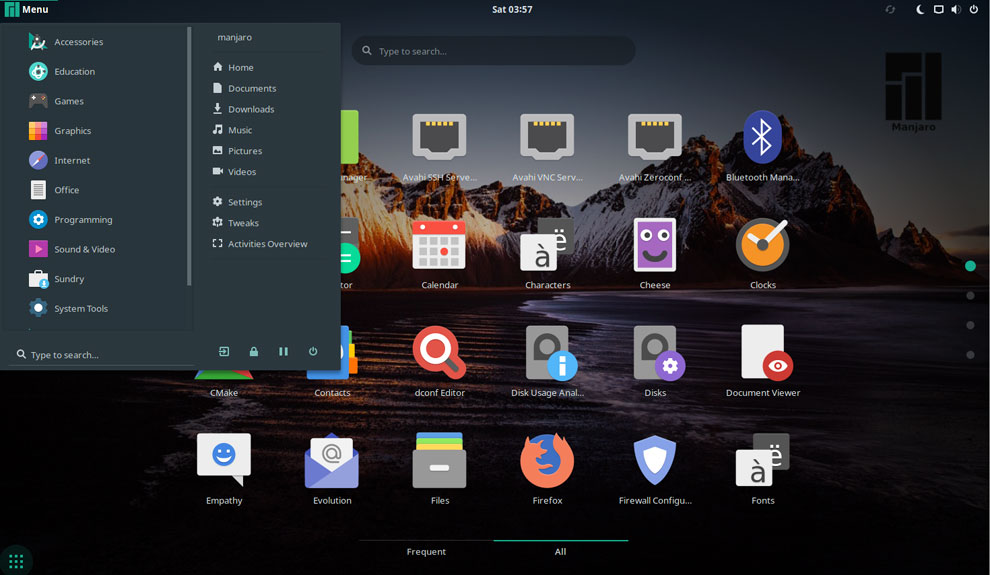The height and width of the screenshot is (575, 990).
Task: Click the volume icon in top bar
Action: [956, 9]
